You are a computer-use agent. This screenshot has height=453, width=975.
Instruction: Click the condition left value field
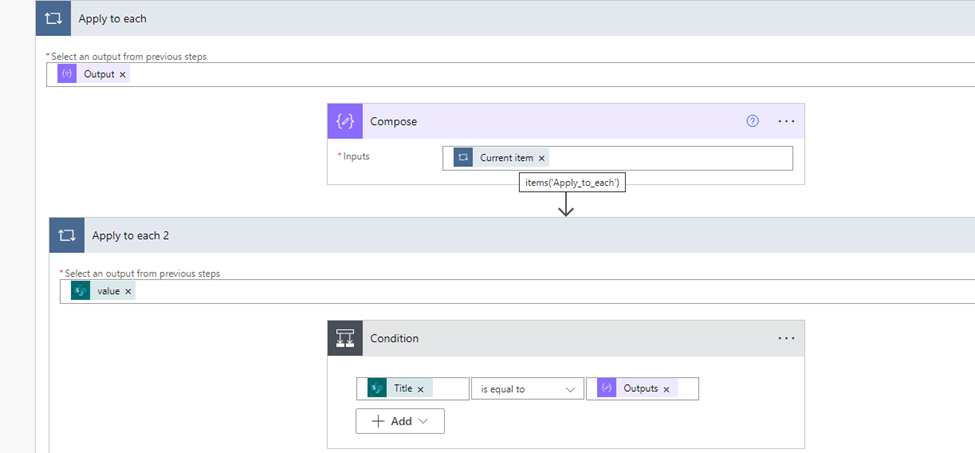pyautogui.click(x=413, y=388)
